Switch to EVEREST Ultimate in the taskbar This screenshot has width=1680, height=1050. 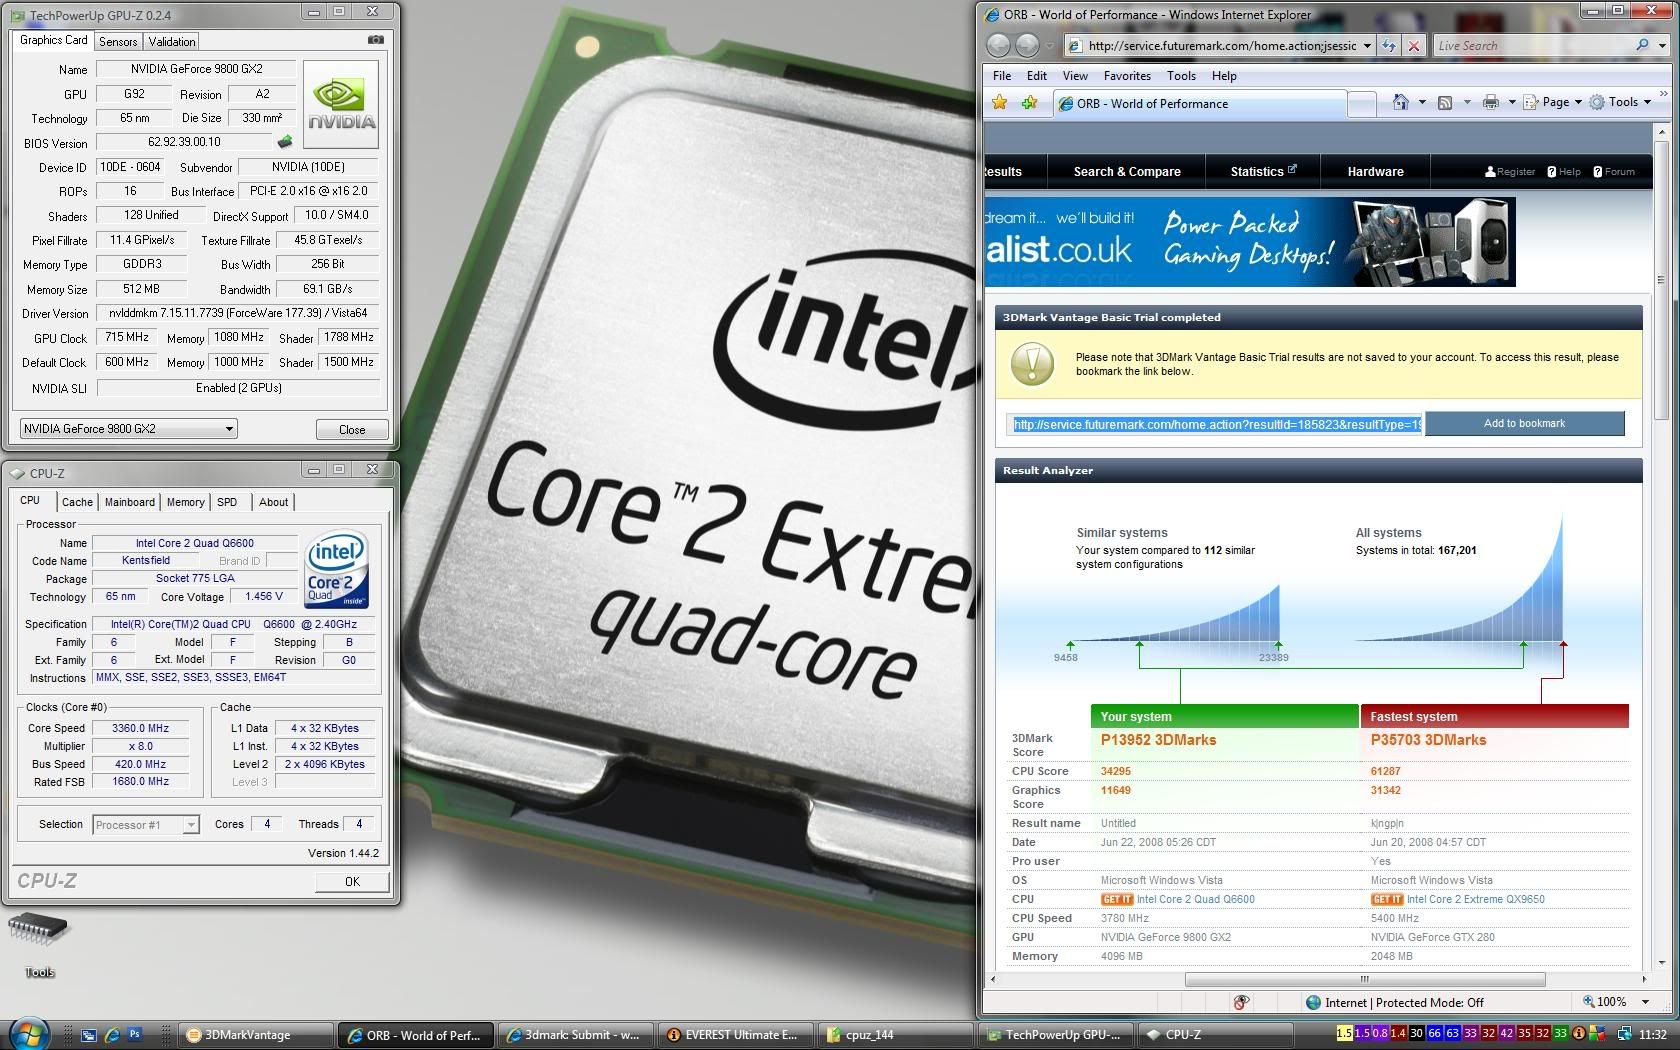[x=737, y=1035]
